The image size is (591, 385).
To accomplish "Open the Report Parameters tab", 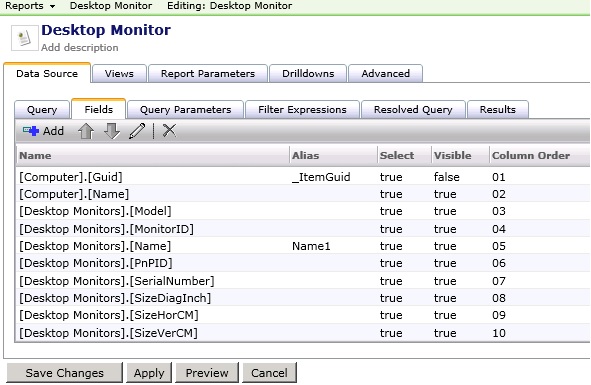I will pyautogui.click(x=208, y=74).
